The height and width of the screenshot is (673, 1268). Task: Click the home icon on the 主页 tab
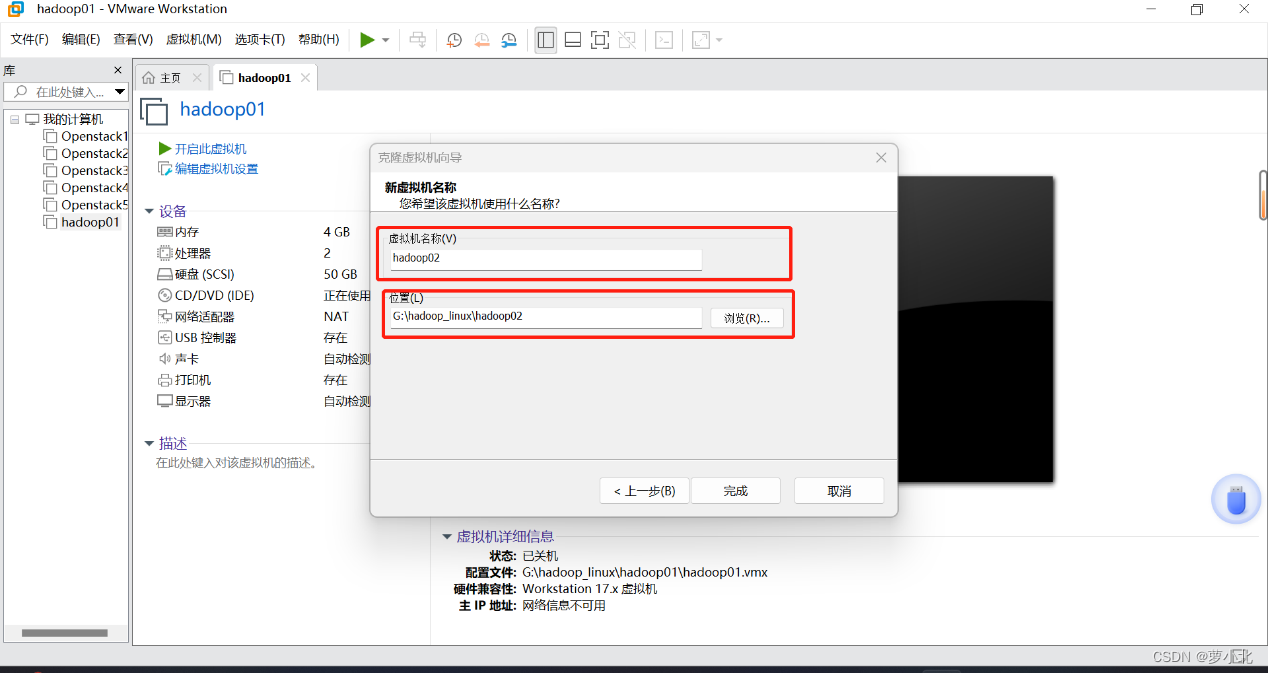point(149,78)
